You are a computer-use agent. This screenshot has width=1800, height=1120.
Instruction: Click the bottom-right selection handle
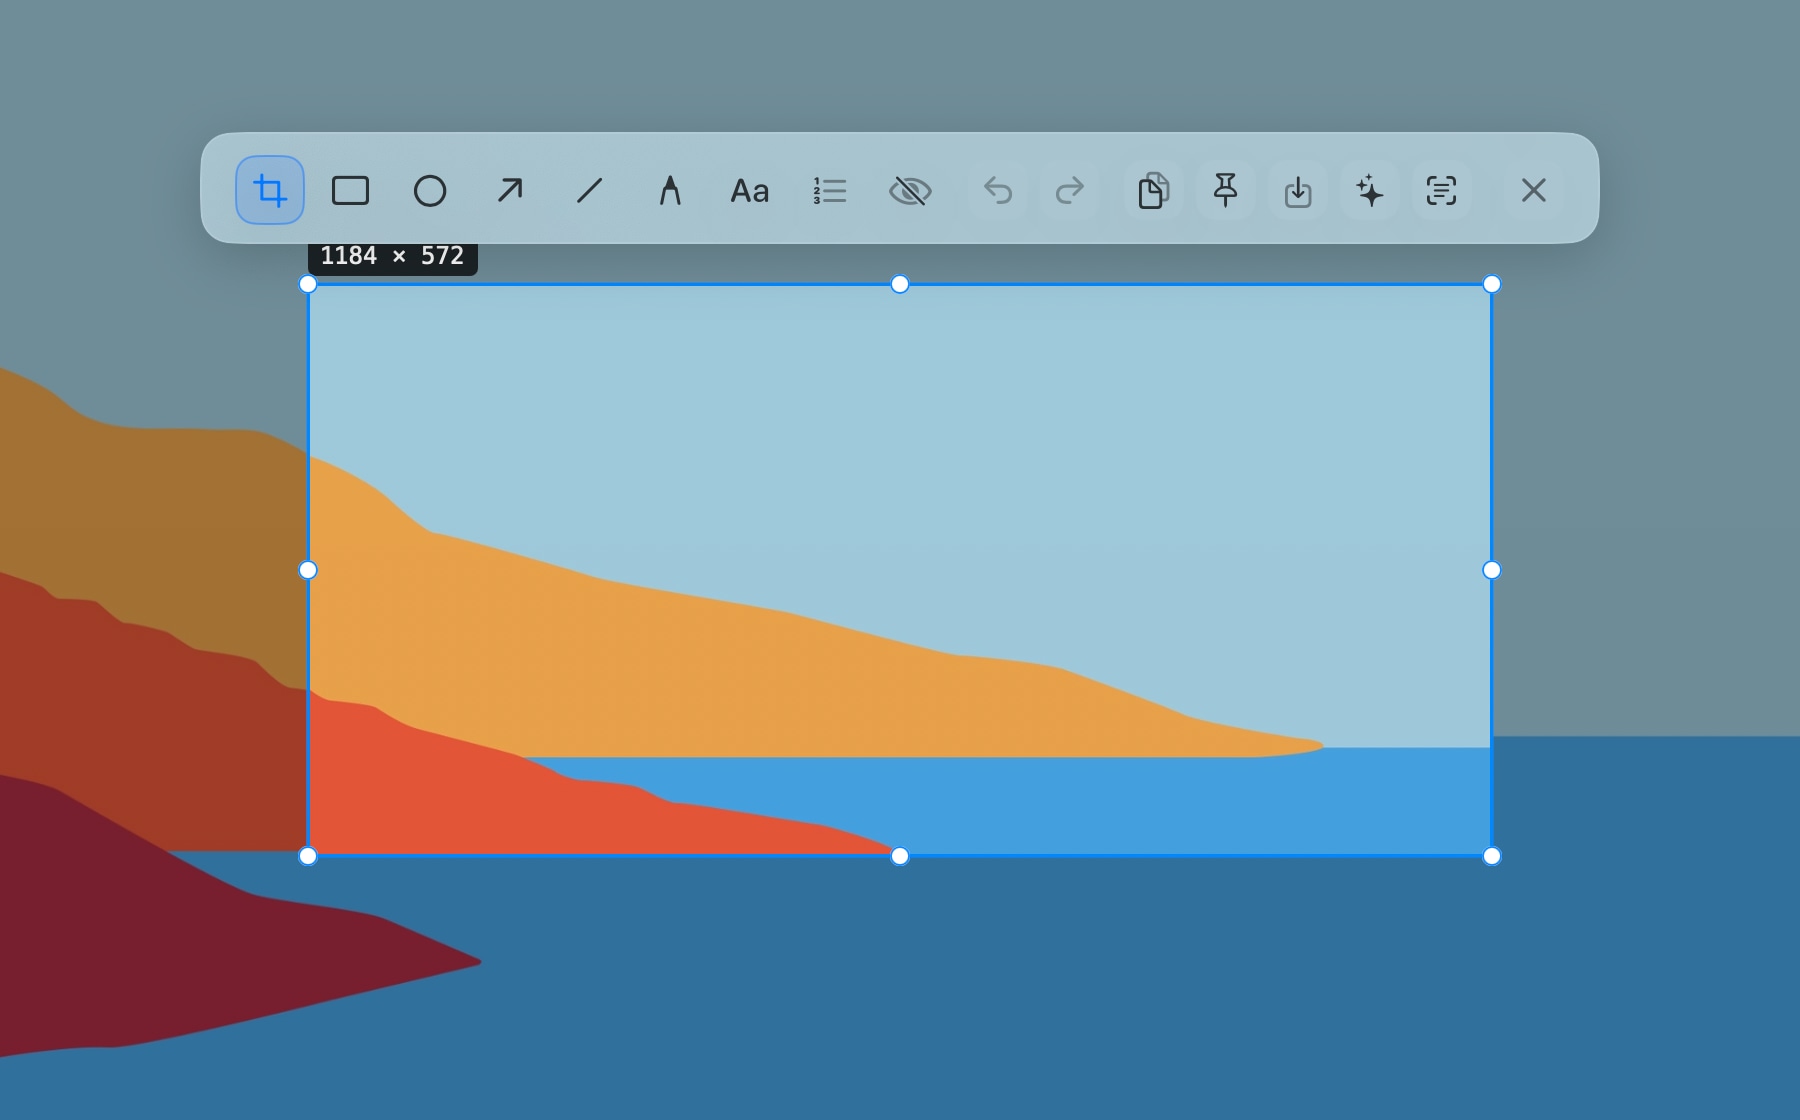[x=1492, y=856]
